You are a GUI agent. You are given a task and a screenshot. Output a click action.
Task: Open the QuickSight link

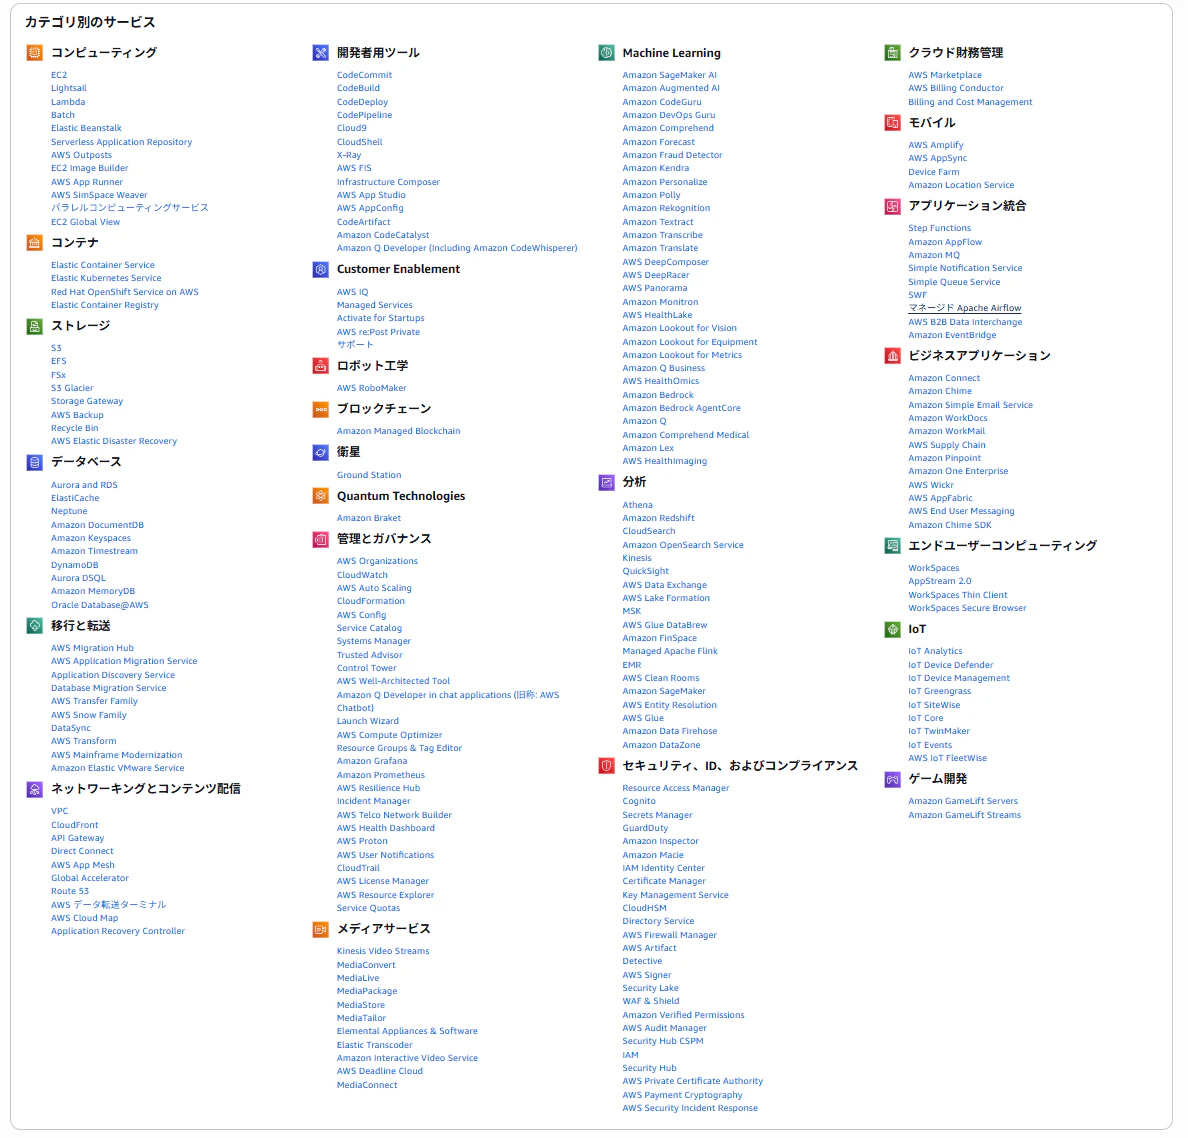pos(646,571)
